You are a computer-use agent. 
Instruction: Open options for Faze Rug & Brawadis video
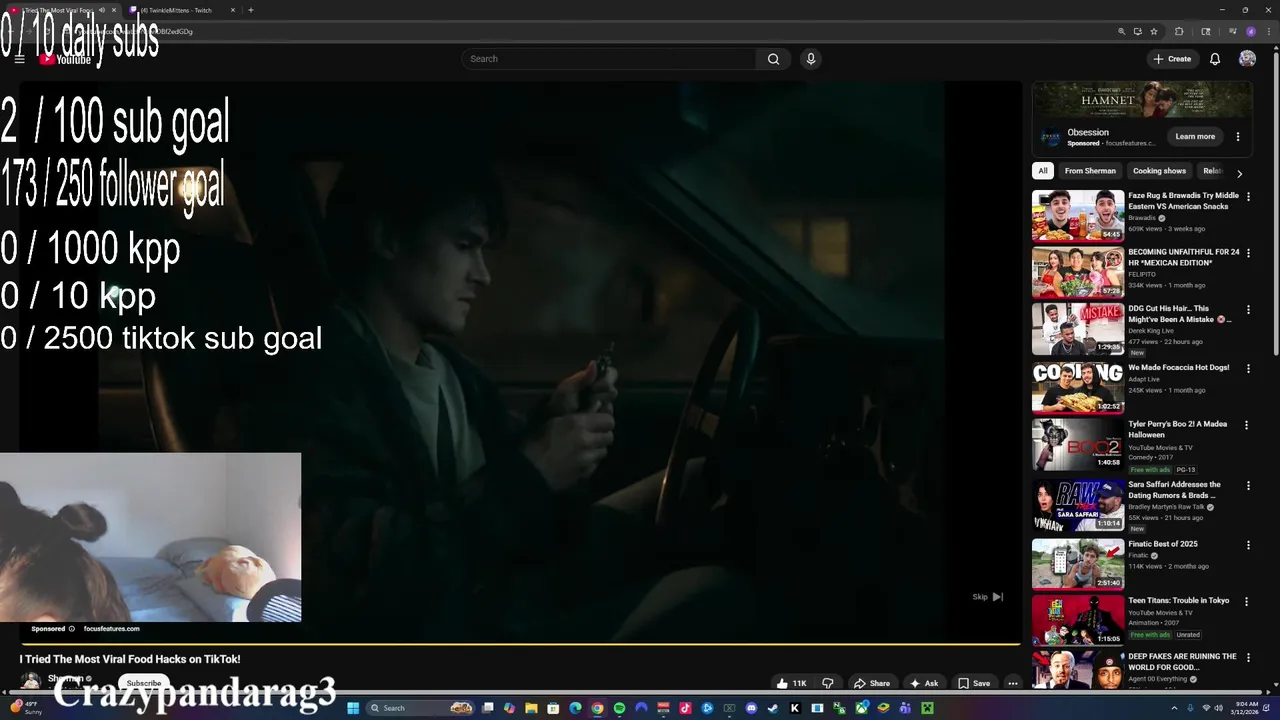[1248, 197]
